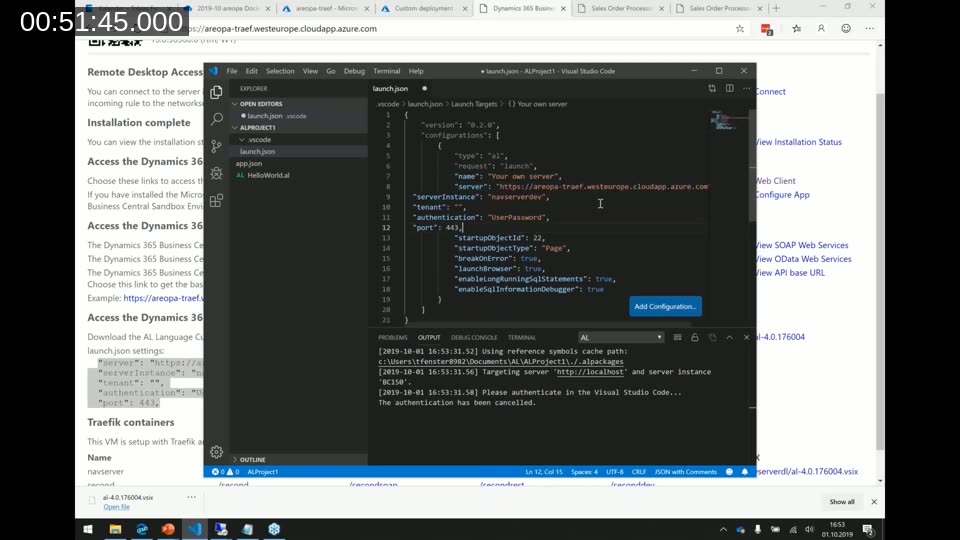Click Show all downloads button
The image size is (960, 540).
coord(842,502)
